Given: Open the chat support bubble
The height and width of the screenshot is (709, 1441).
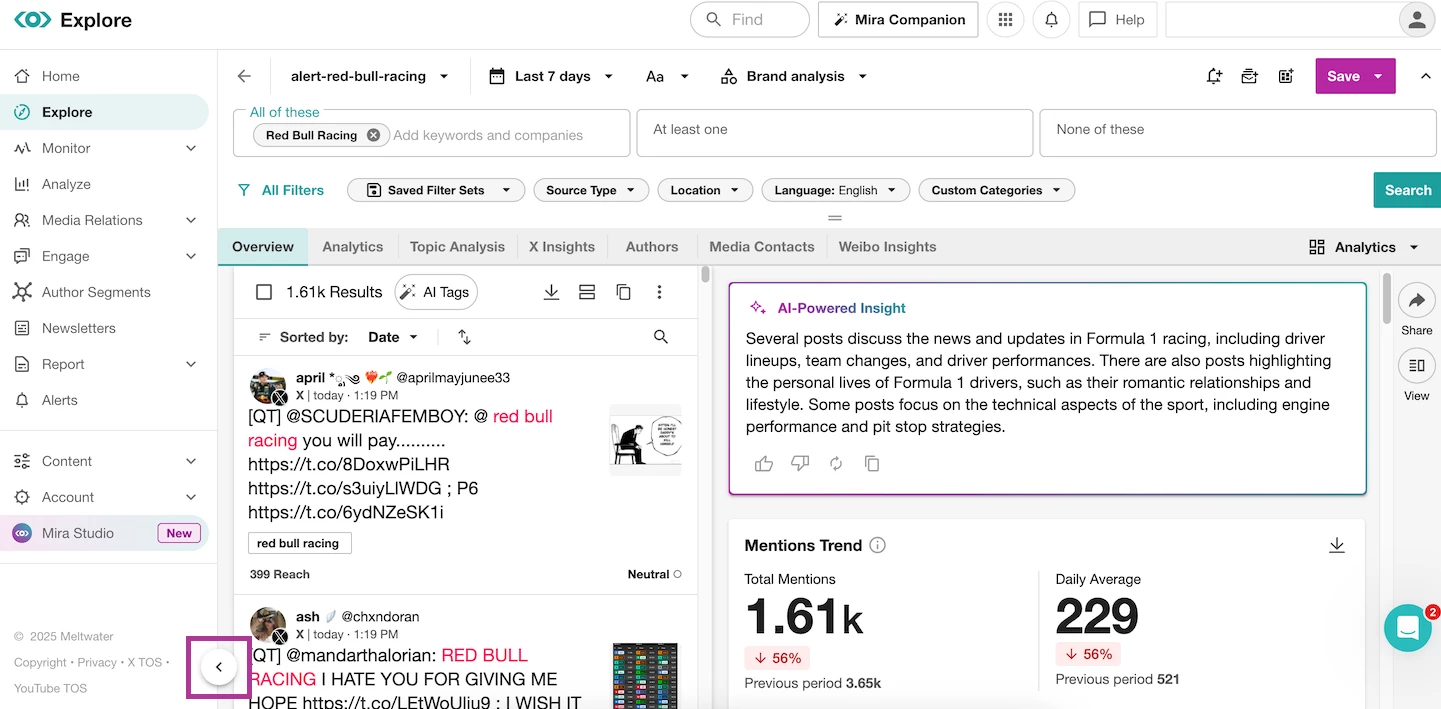Looking at the screenshot, I should click(x=1408, y=628).
